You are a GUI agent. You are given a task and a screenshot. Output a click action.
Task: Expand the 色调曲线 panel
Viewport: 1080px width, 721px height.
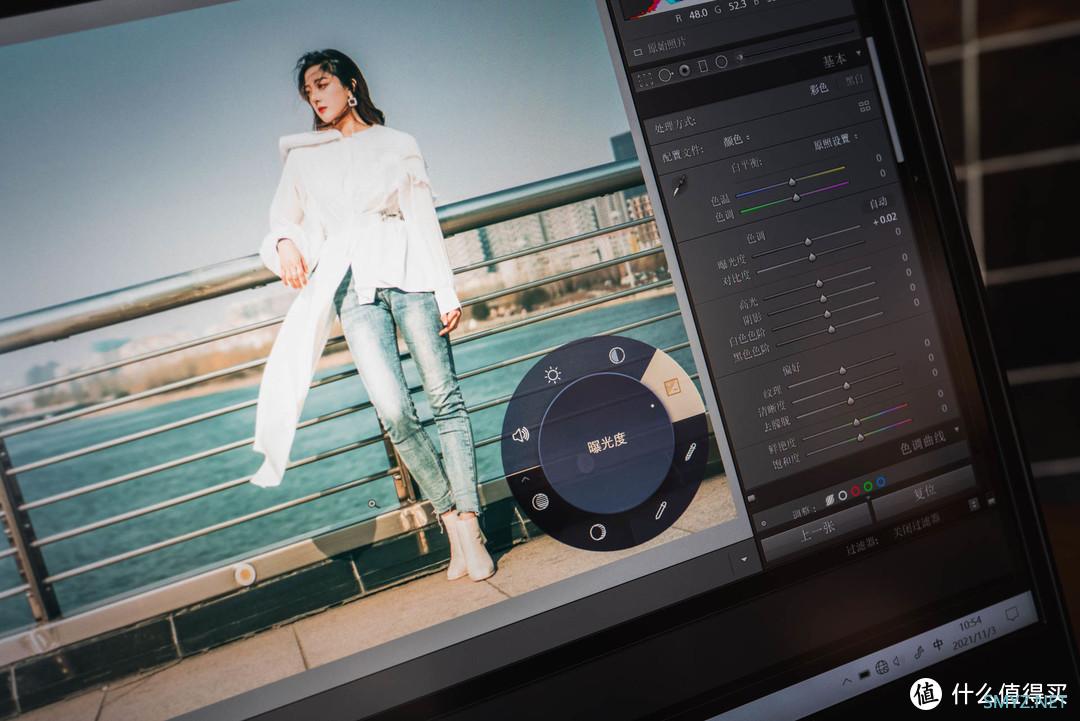click(x=957, y=429)
